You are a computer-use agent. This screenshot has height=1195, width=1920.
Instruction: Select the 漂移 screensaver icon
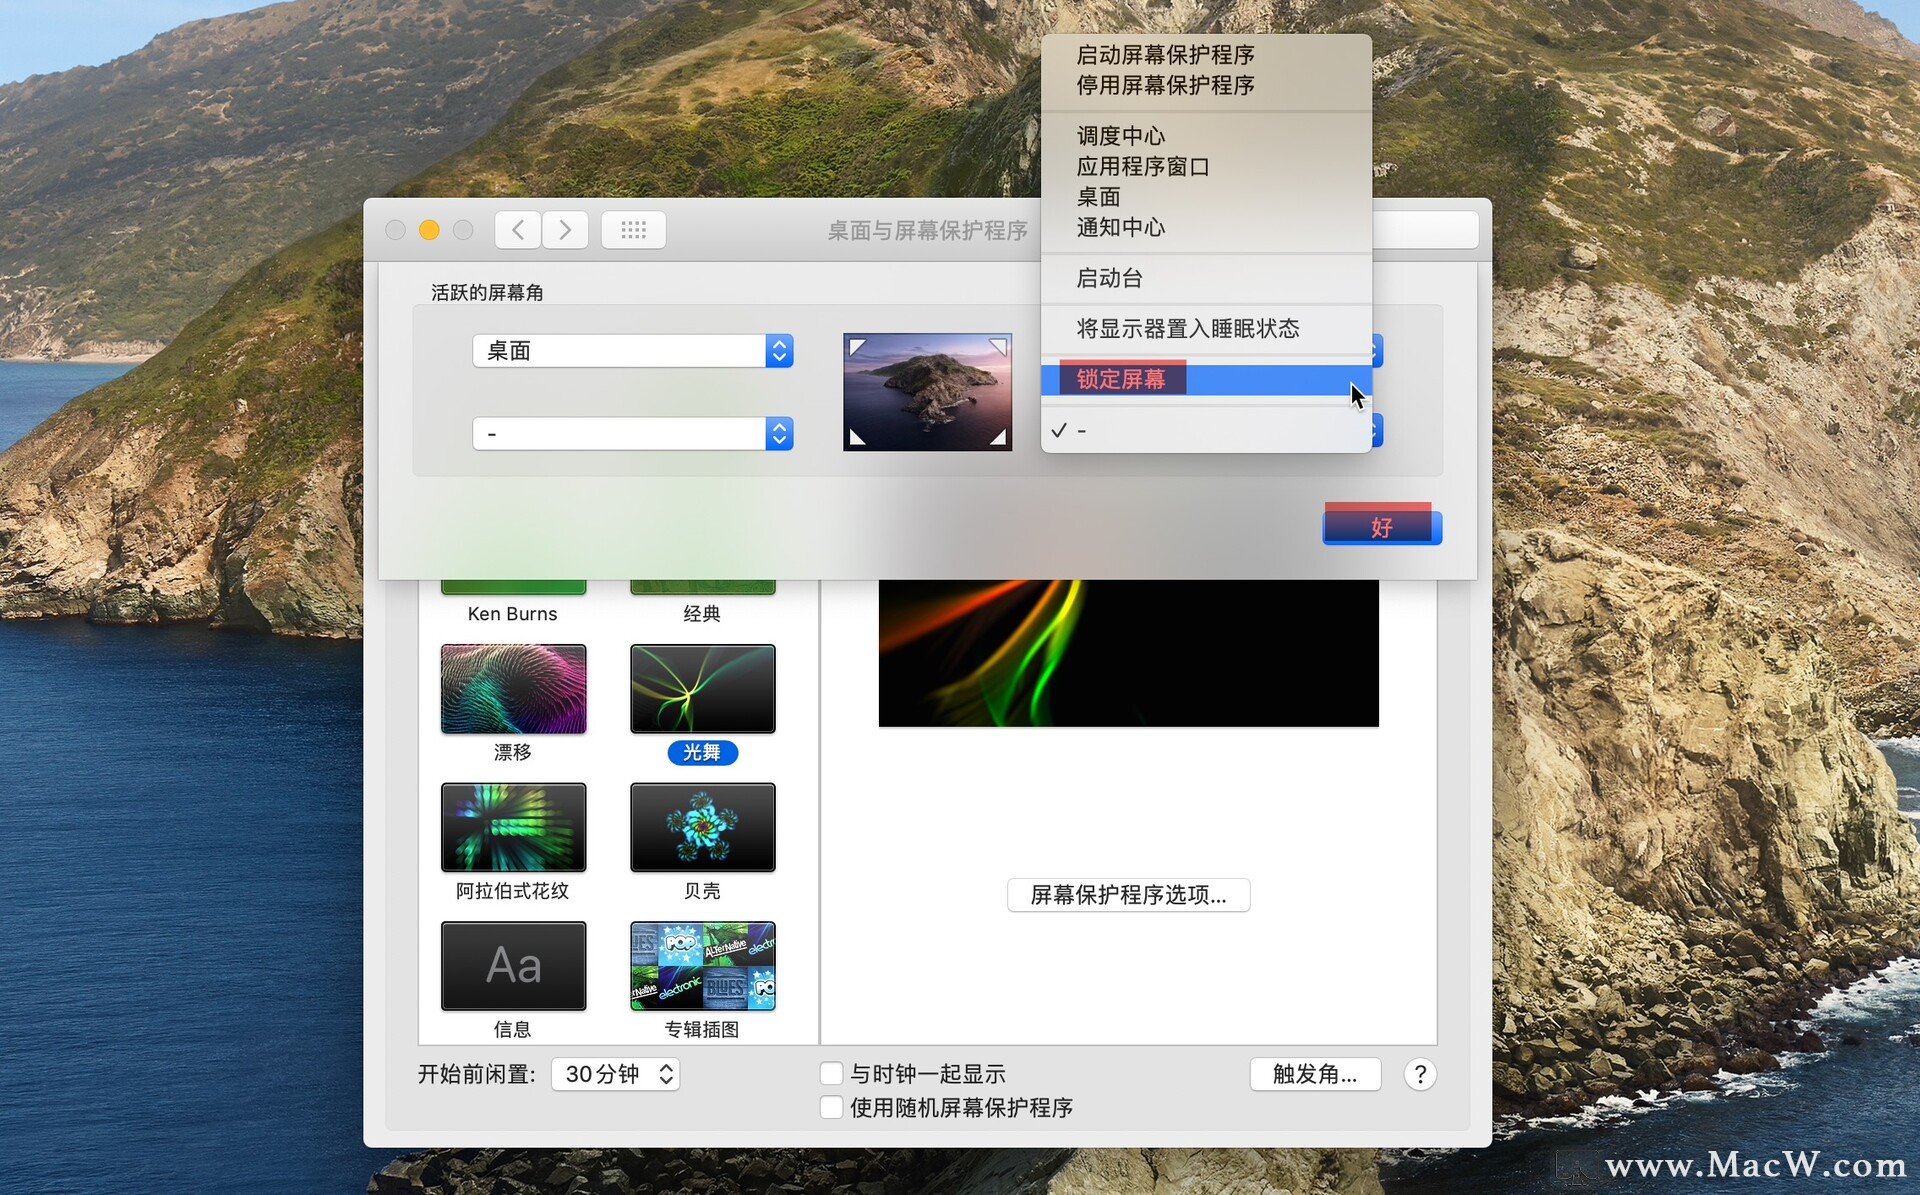(512, 688)
